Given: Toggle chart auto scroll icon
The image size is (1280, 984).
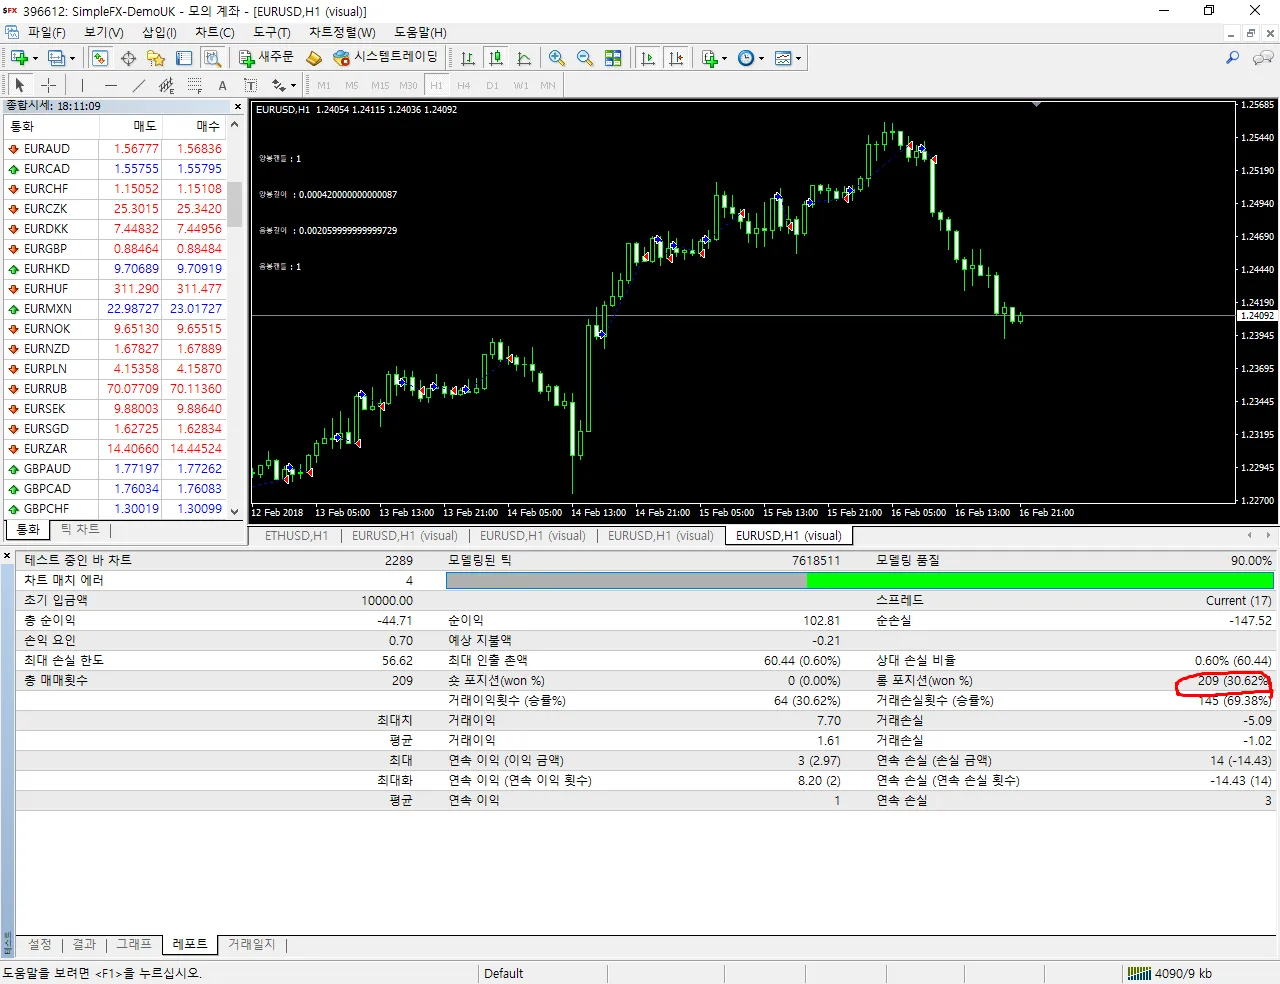Looking at the screenshot, I should click(x=647, y=58).
